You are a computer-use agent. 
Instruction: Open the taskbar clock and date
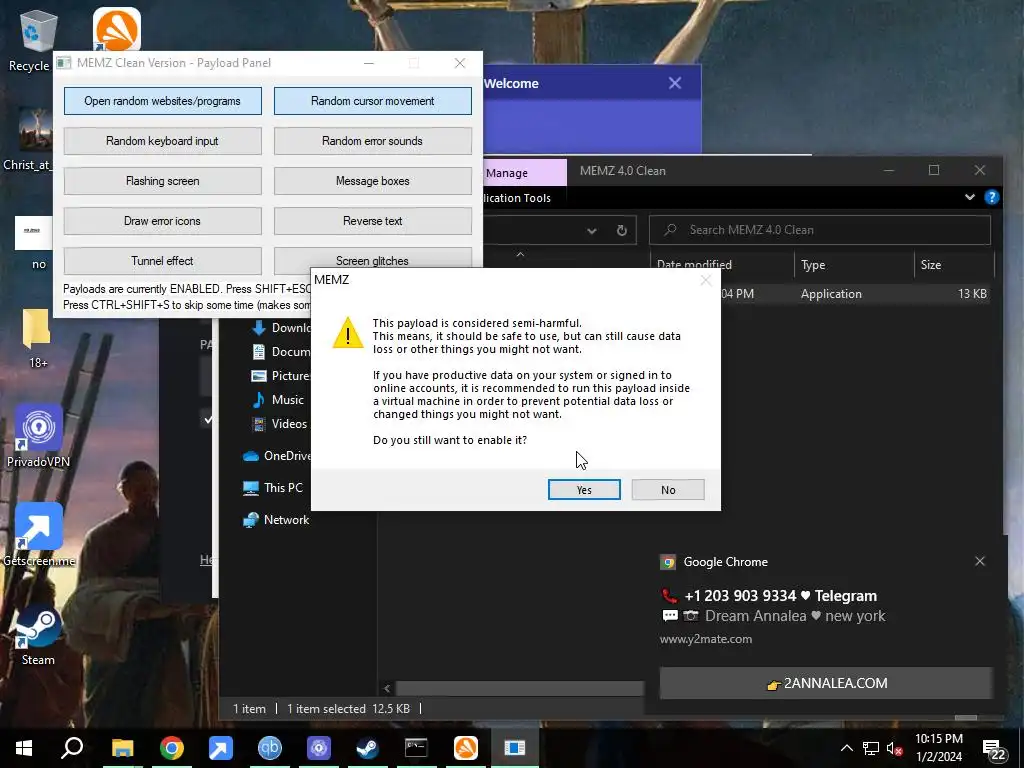coord(938,748)
